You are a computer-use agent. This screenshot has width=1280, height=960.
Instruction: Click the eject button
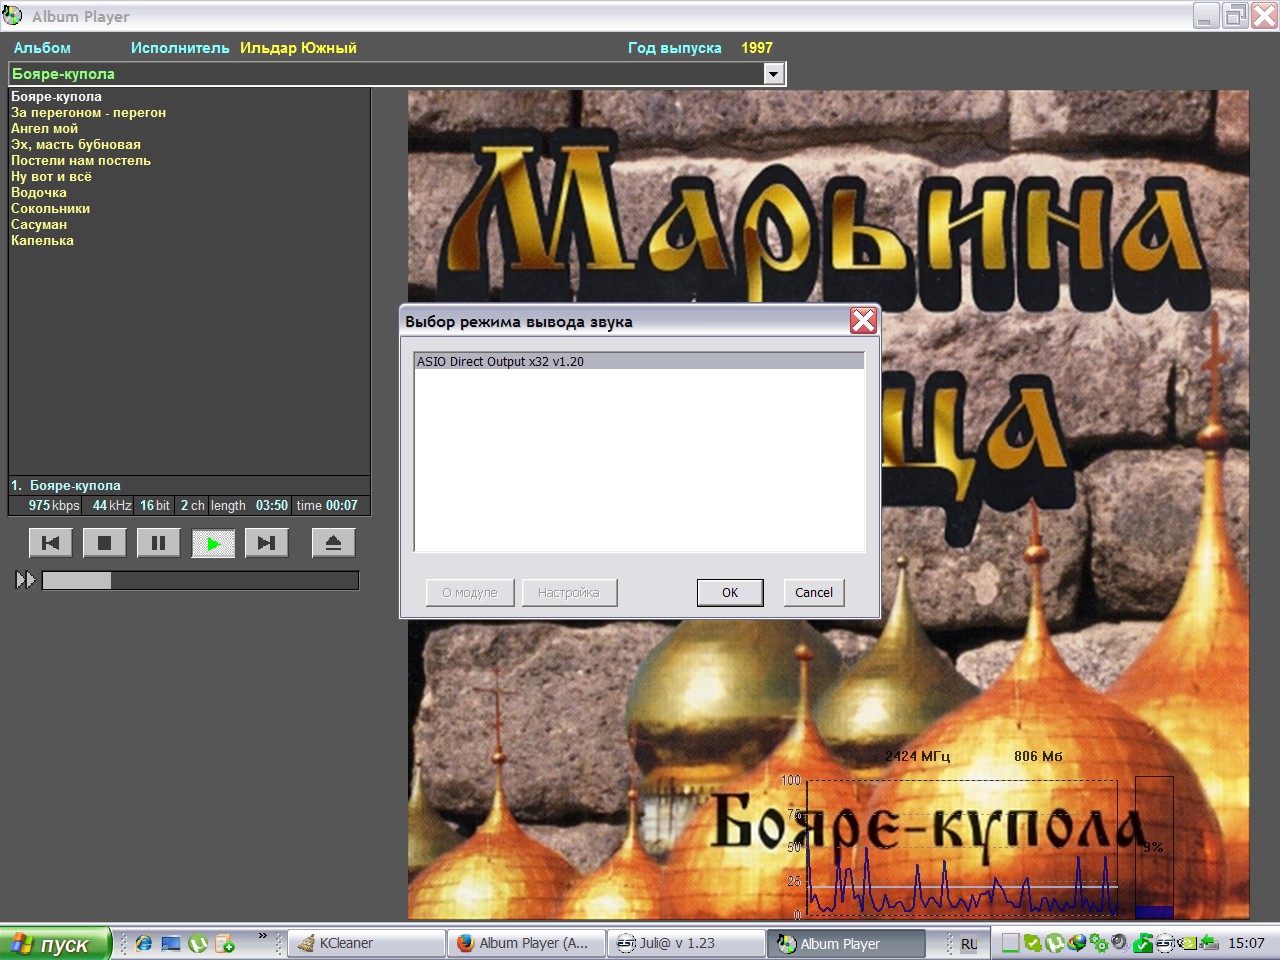click(x=333, y=543)
